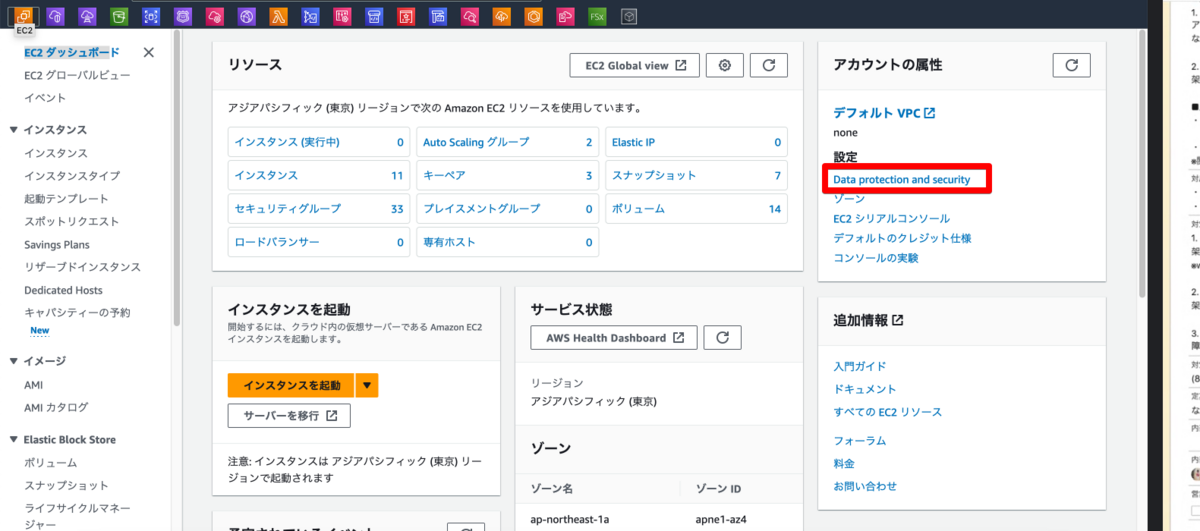Open the Elastic IP resource tile
The height and width of the screenshot is (531, 1200).
coord(696,142)
